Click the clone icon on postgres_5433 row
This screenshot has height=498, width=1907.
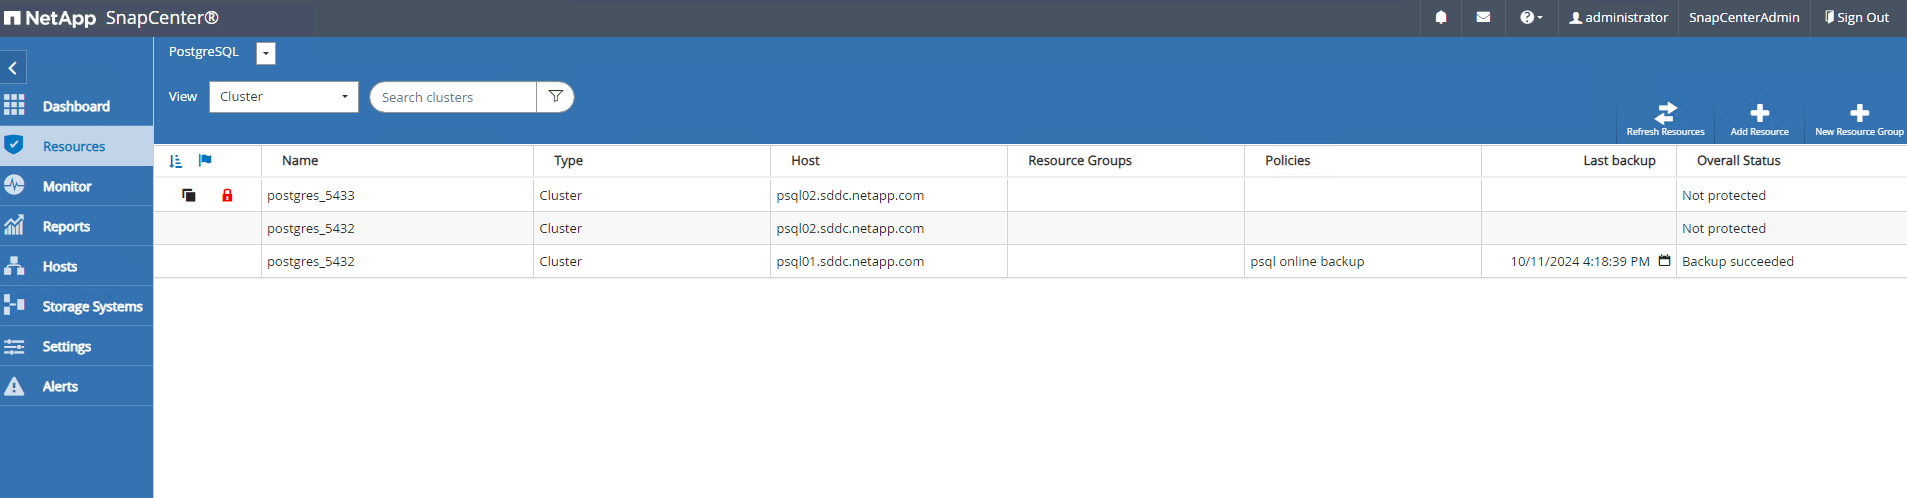point(189,195)
